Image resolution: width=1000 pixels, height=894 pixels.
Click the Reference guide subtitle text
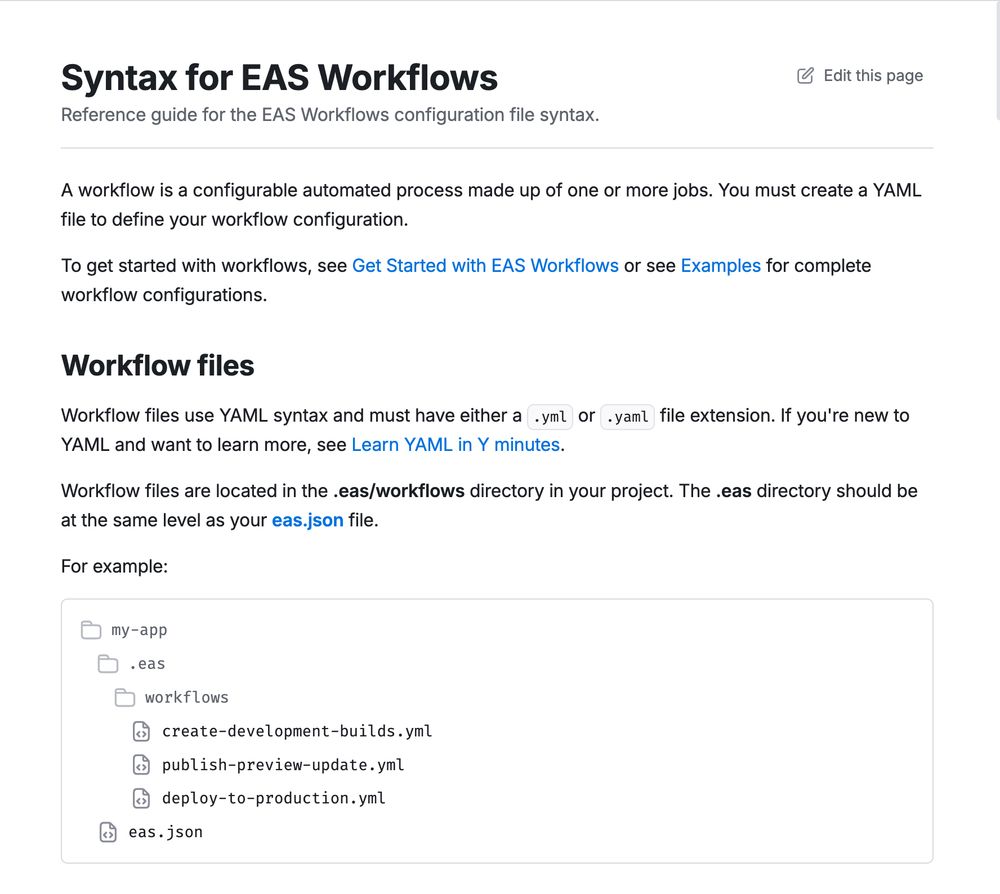click(x=330, y=115)
